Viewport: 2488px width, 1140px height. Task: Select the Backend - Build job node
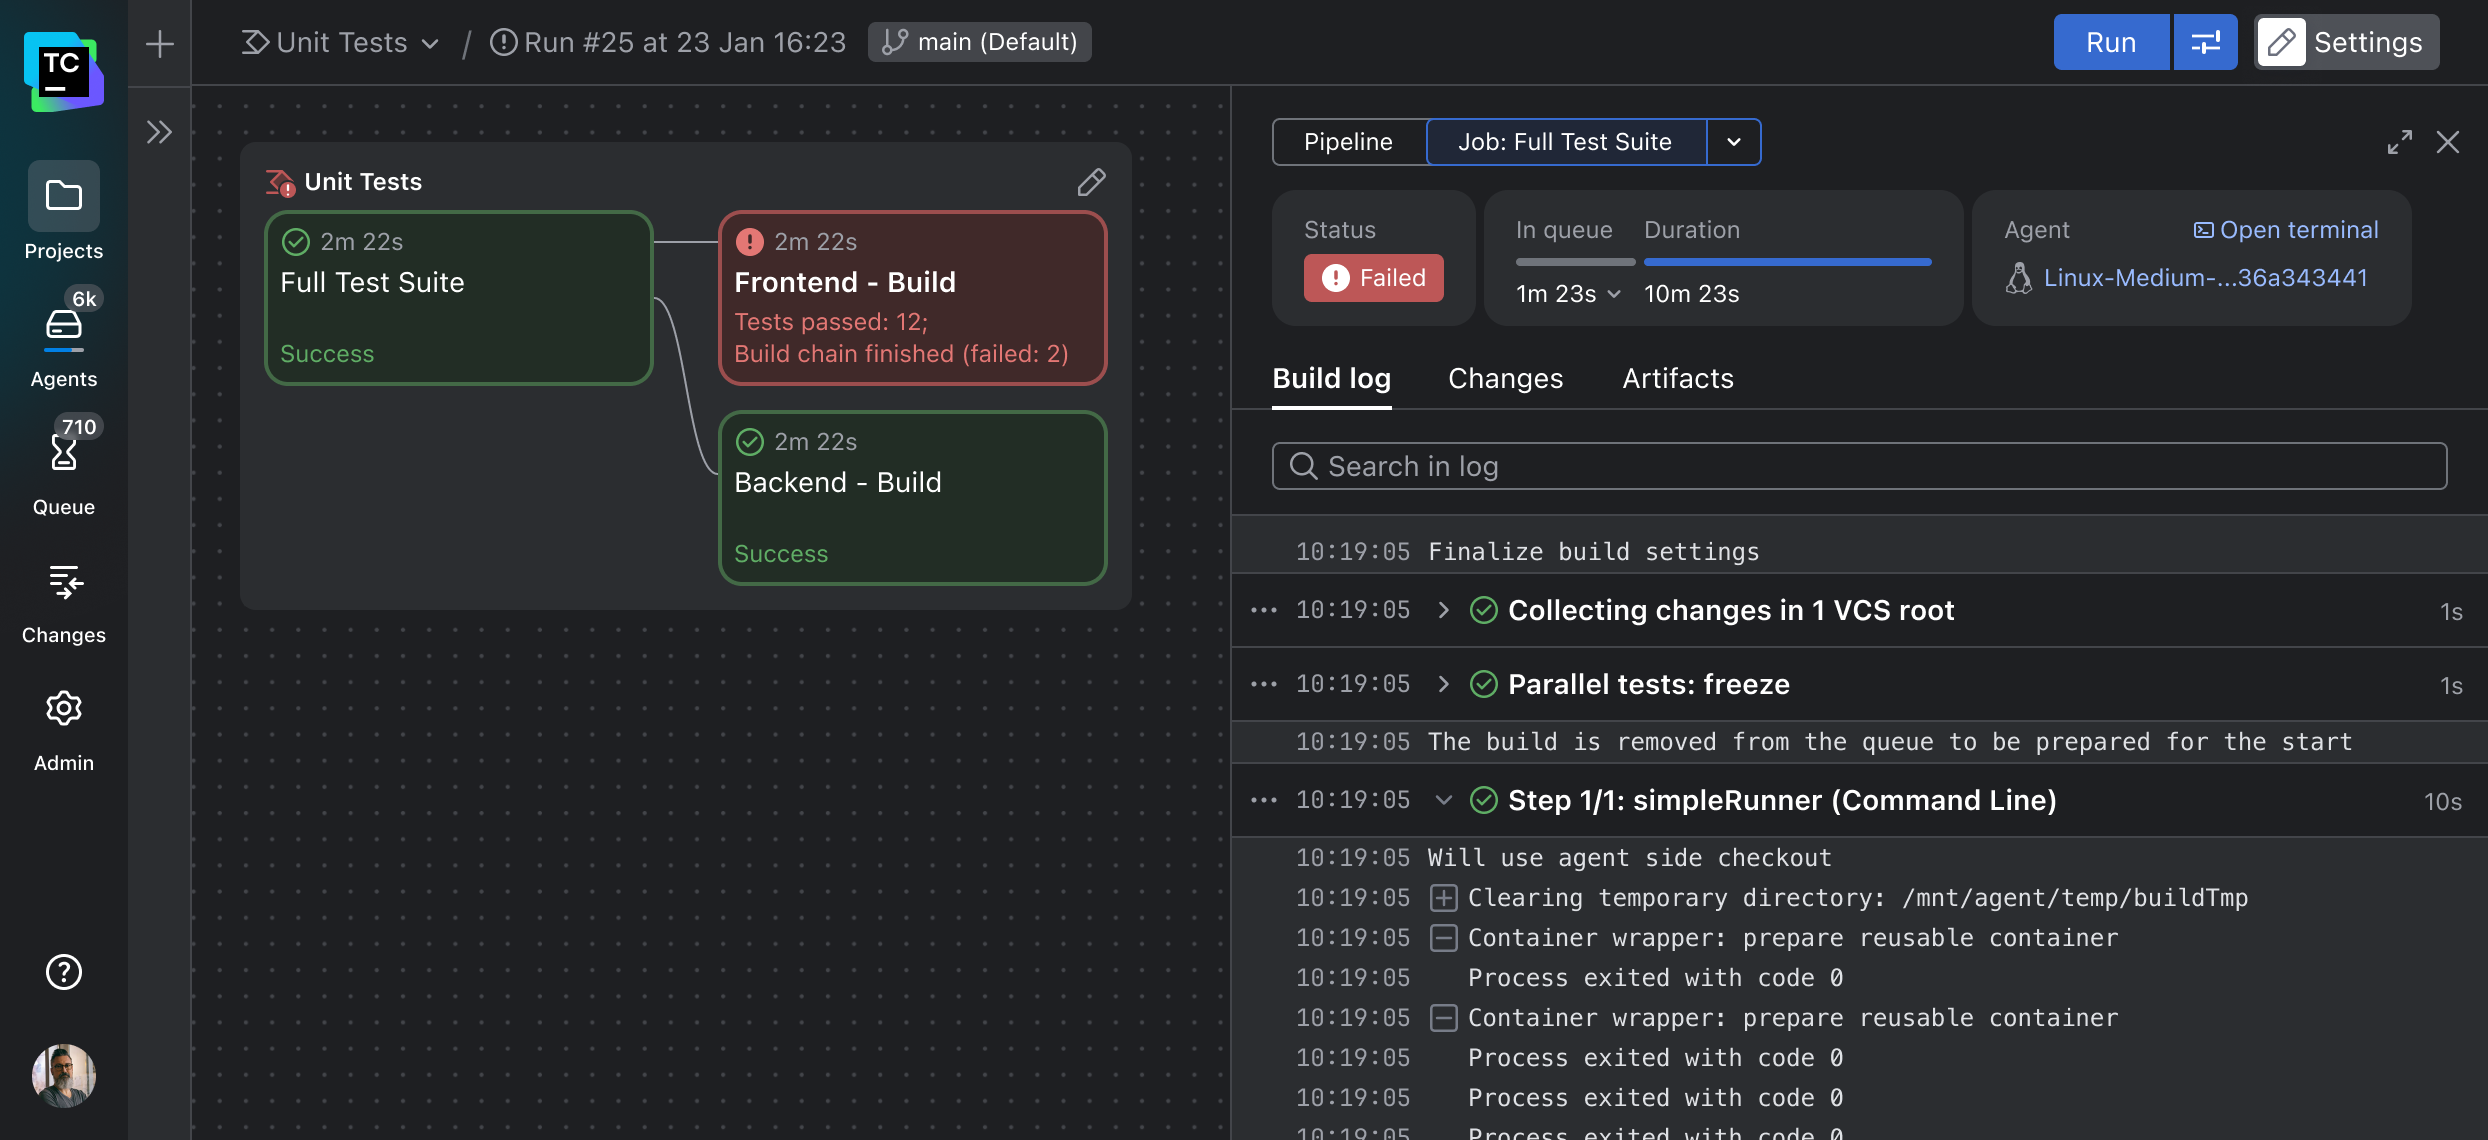pyautogui.click(x=913, y=498)
